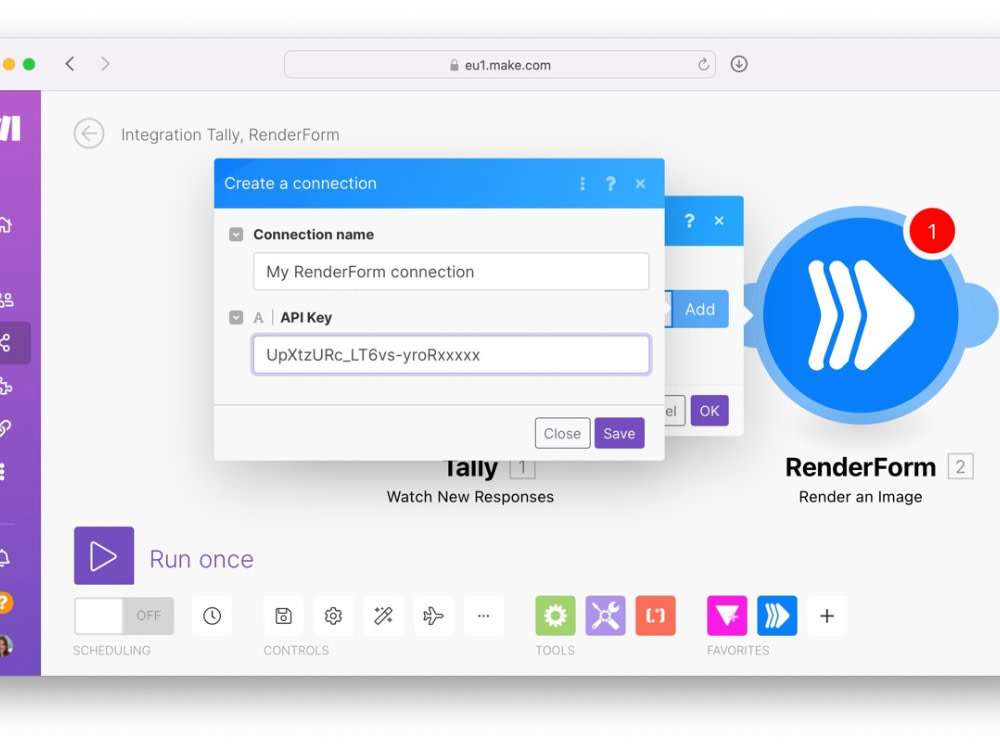The width and height of the screenshot is (1000, 750).
Task: Open the three-dot menu in Create a connection
Action: click(582, 184)
